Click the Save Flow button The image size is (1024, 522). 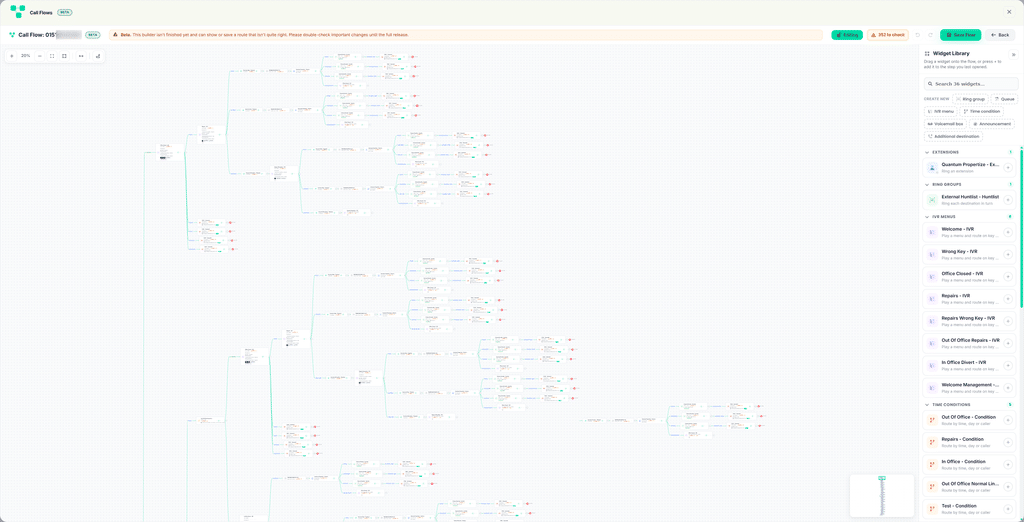tap(960, 35)
